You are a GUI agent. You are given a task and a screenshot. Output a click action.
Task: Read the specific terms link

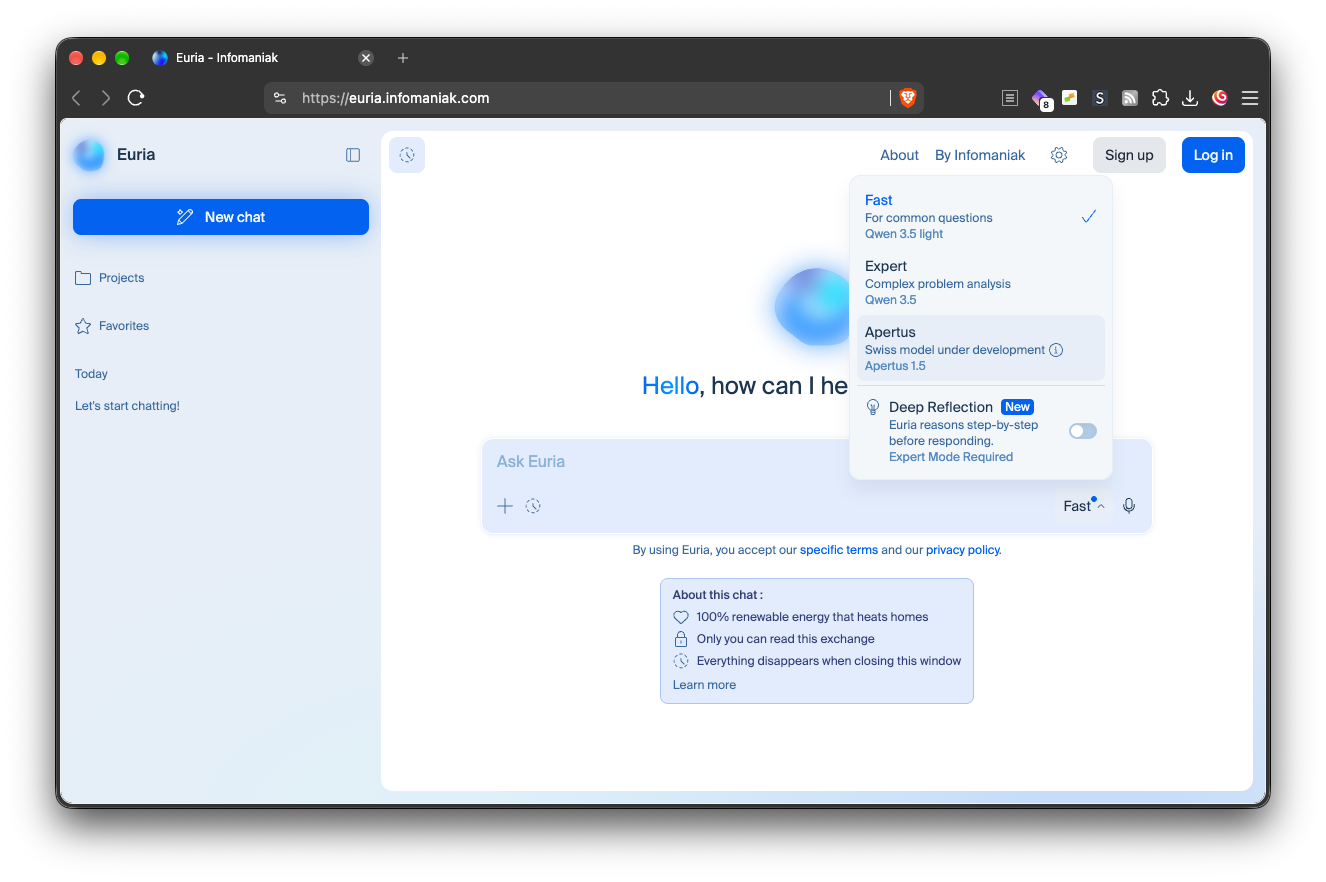[x=839, y=550]
